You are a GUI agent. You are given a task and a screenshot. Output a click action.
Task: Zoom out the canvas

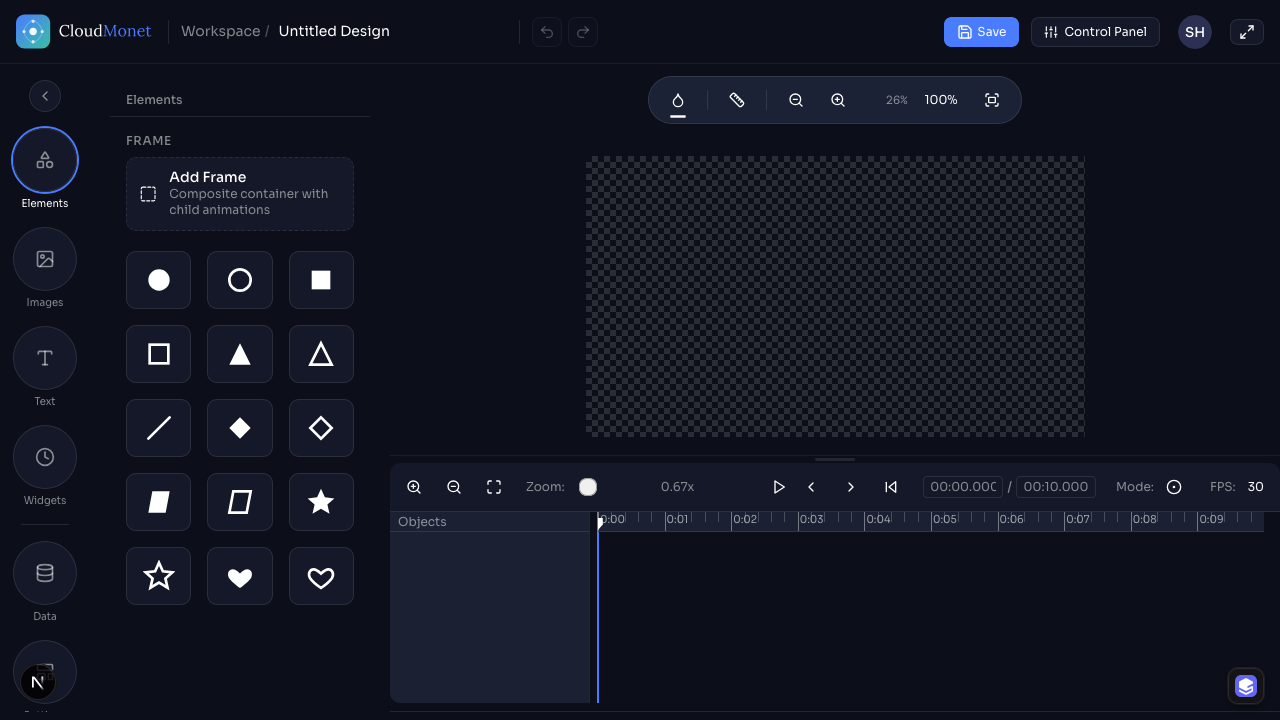pos(796,100)
